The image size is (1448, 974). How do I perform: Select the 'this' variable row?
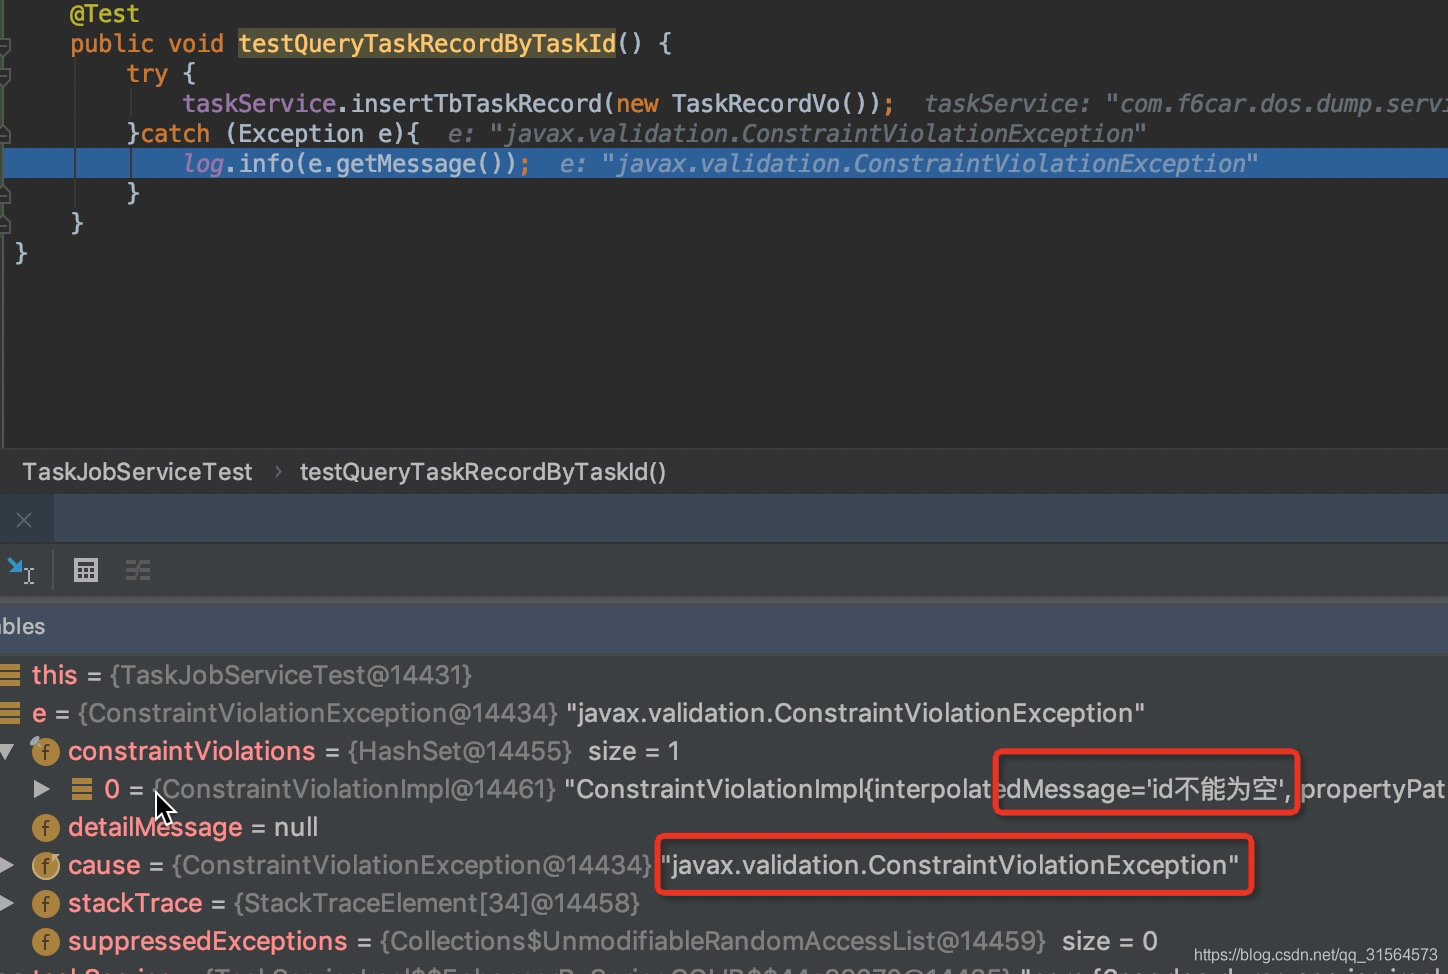pos(724,675)
